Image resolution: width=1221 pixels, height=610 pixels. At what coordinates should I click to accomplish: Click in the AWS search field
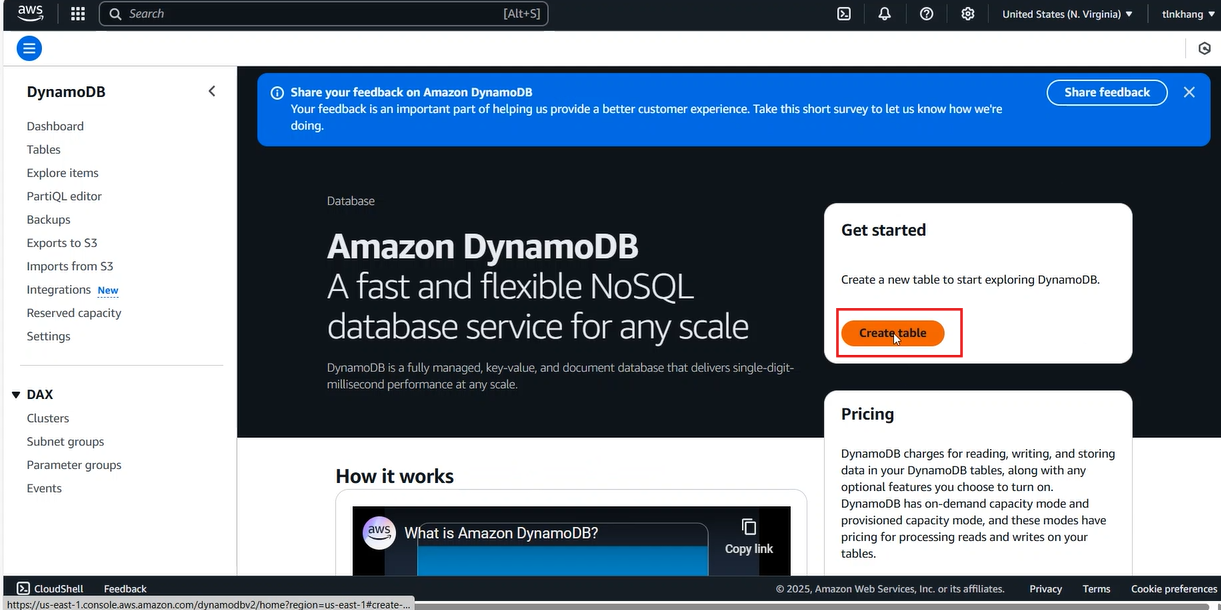pos(323,14)
